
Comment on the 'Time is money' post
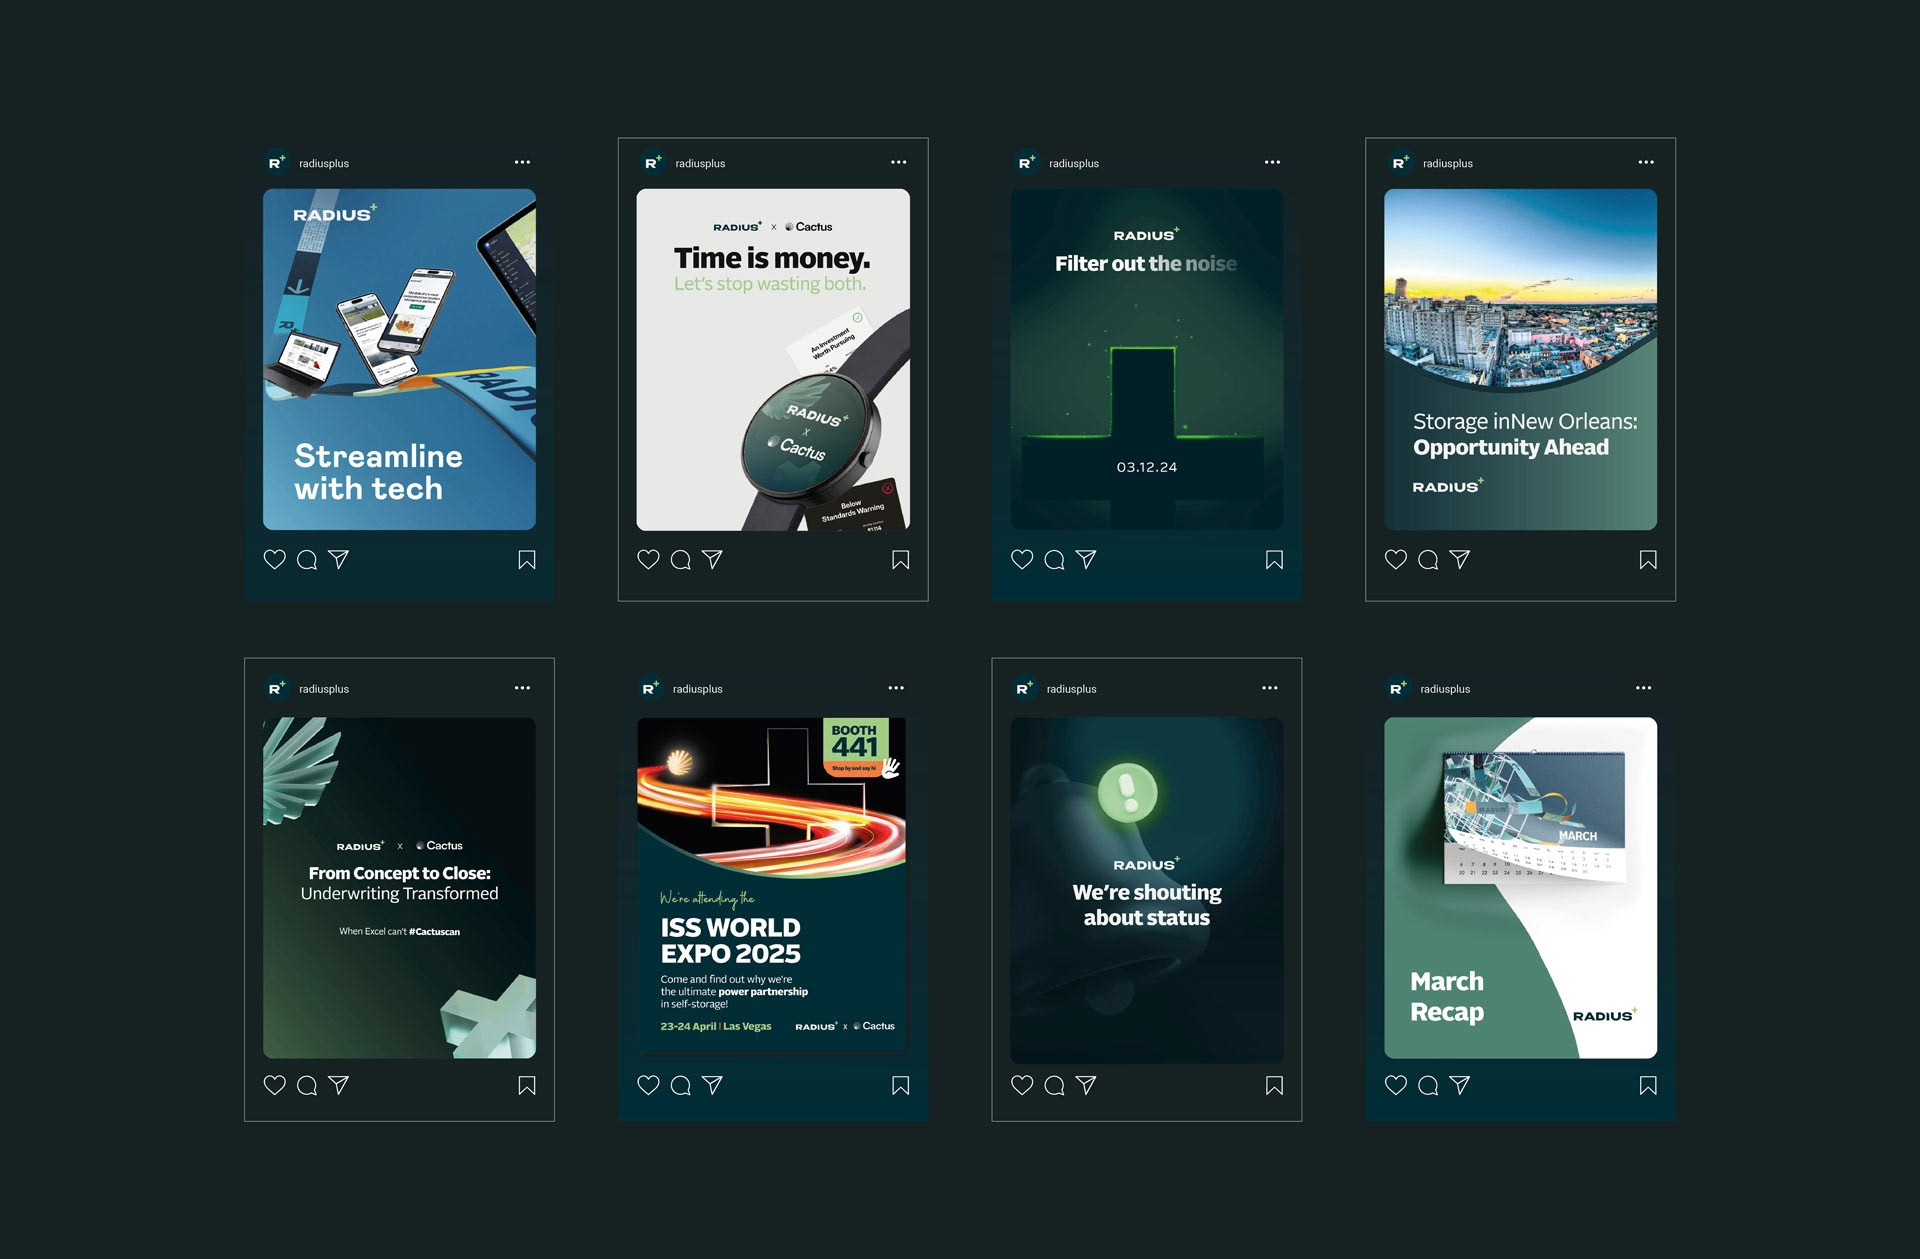(681, 560)
